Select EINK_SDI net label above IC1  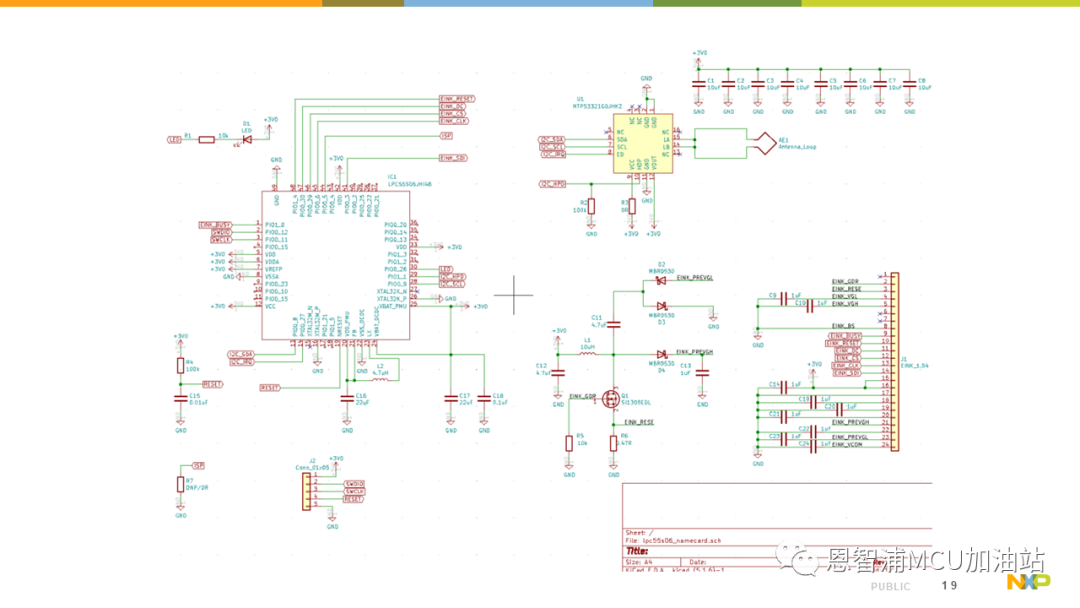453,158
